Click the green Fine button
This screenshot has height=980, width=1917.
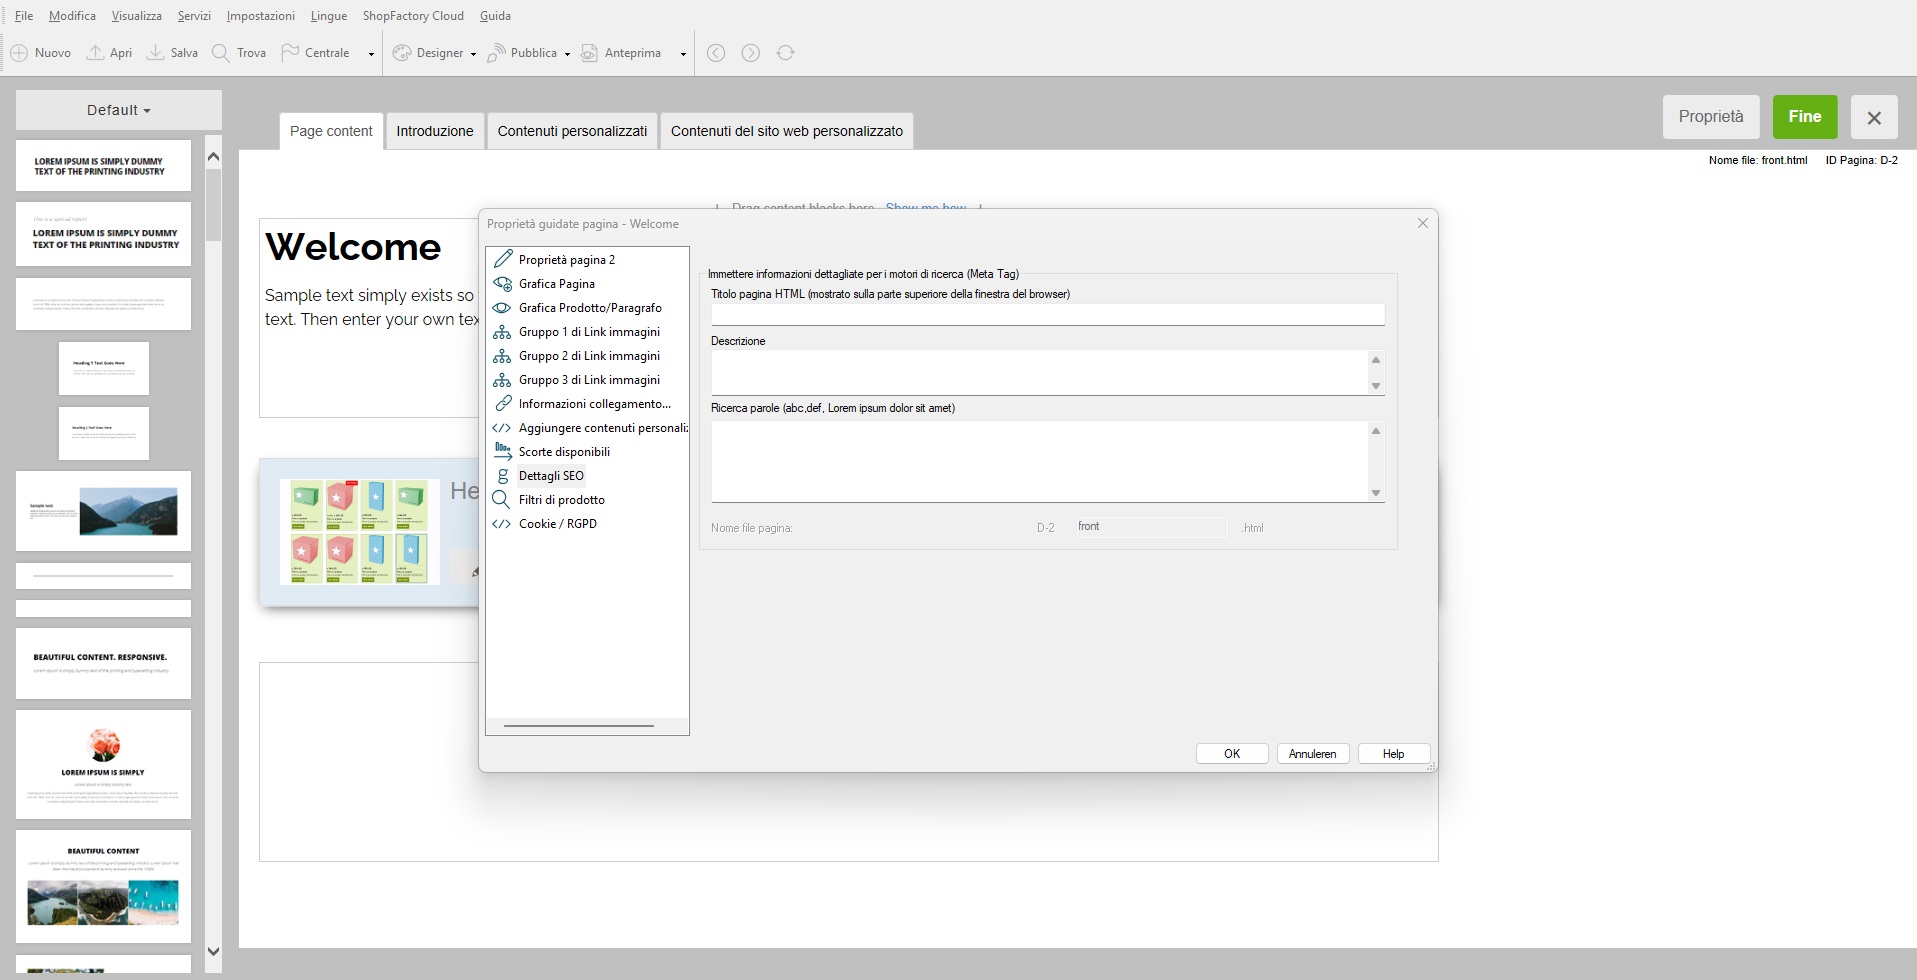[x=1804, y=117]
